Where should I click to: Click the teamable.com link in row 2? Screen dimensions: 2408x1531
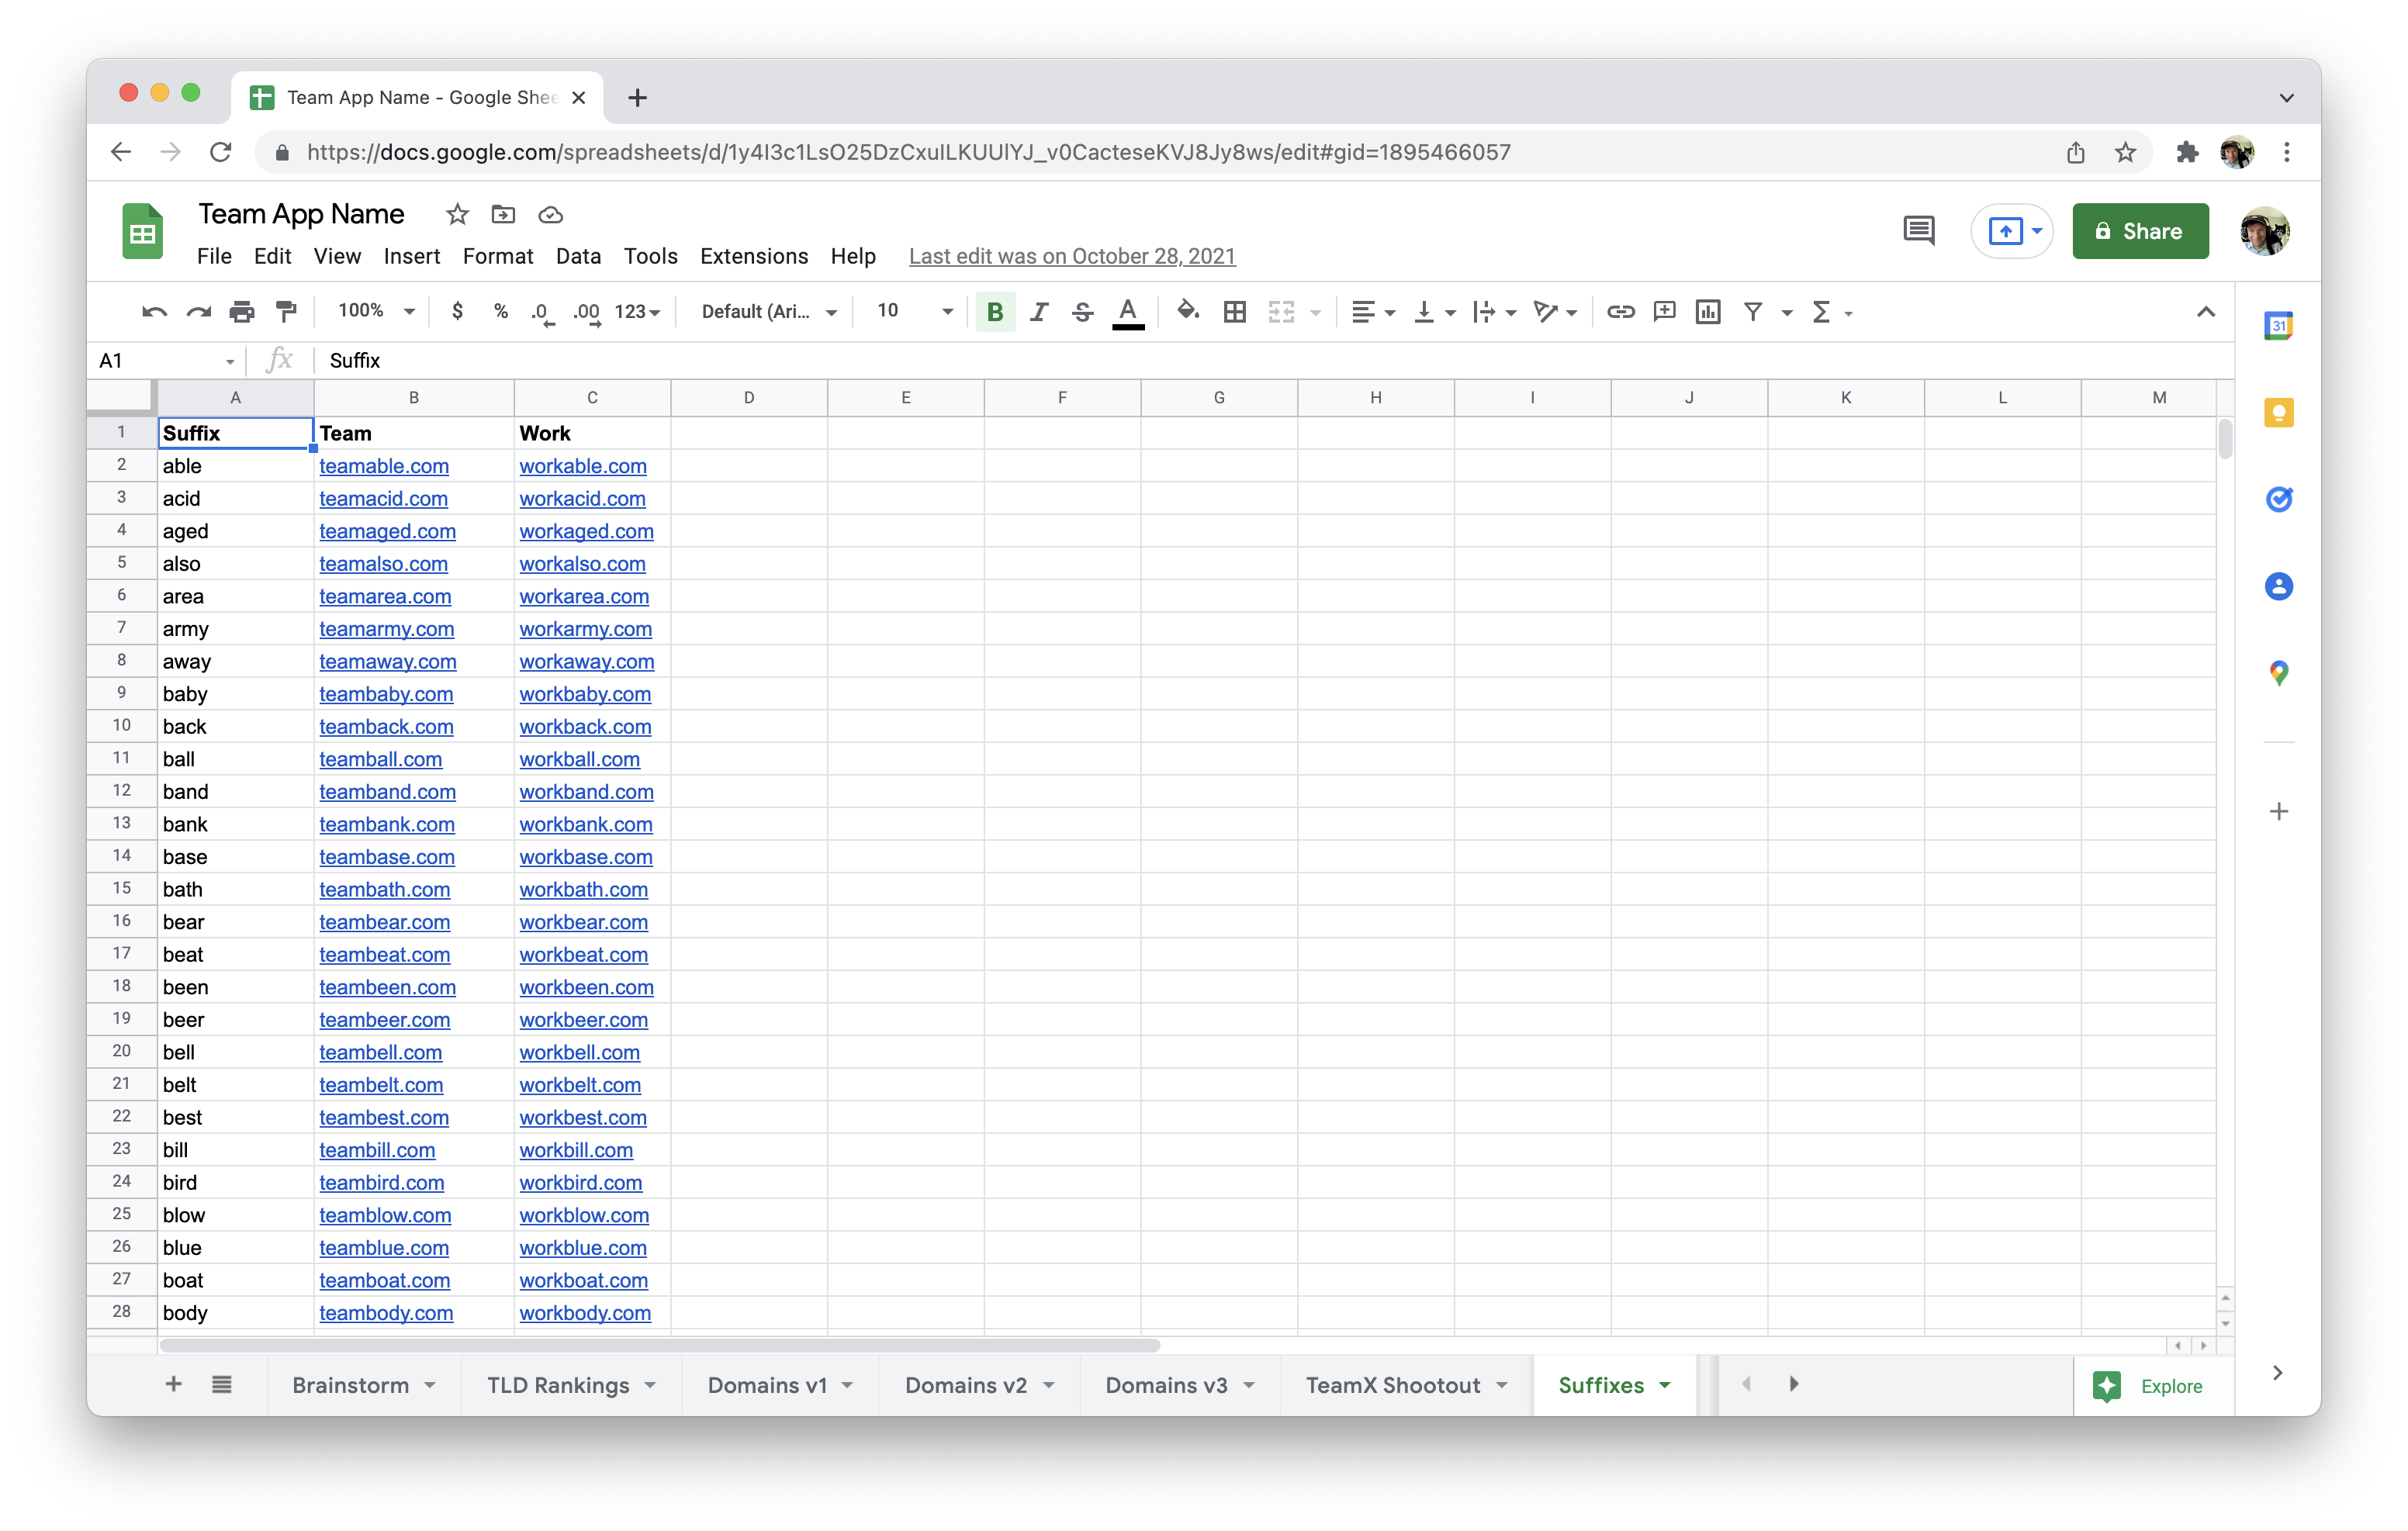point(384,465)
